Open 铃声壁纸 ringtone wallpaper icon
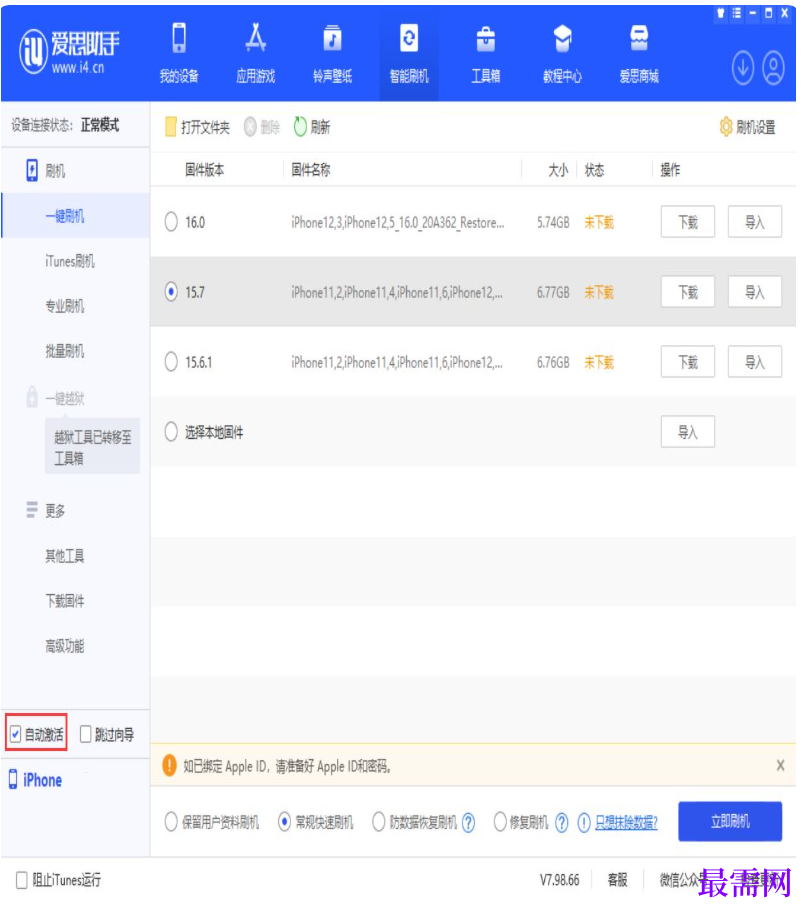The height and width of the screenshot is (914, 810). click(332, 40)
